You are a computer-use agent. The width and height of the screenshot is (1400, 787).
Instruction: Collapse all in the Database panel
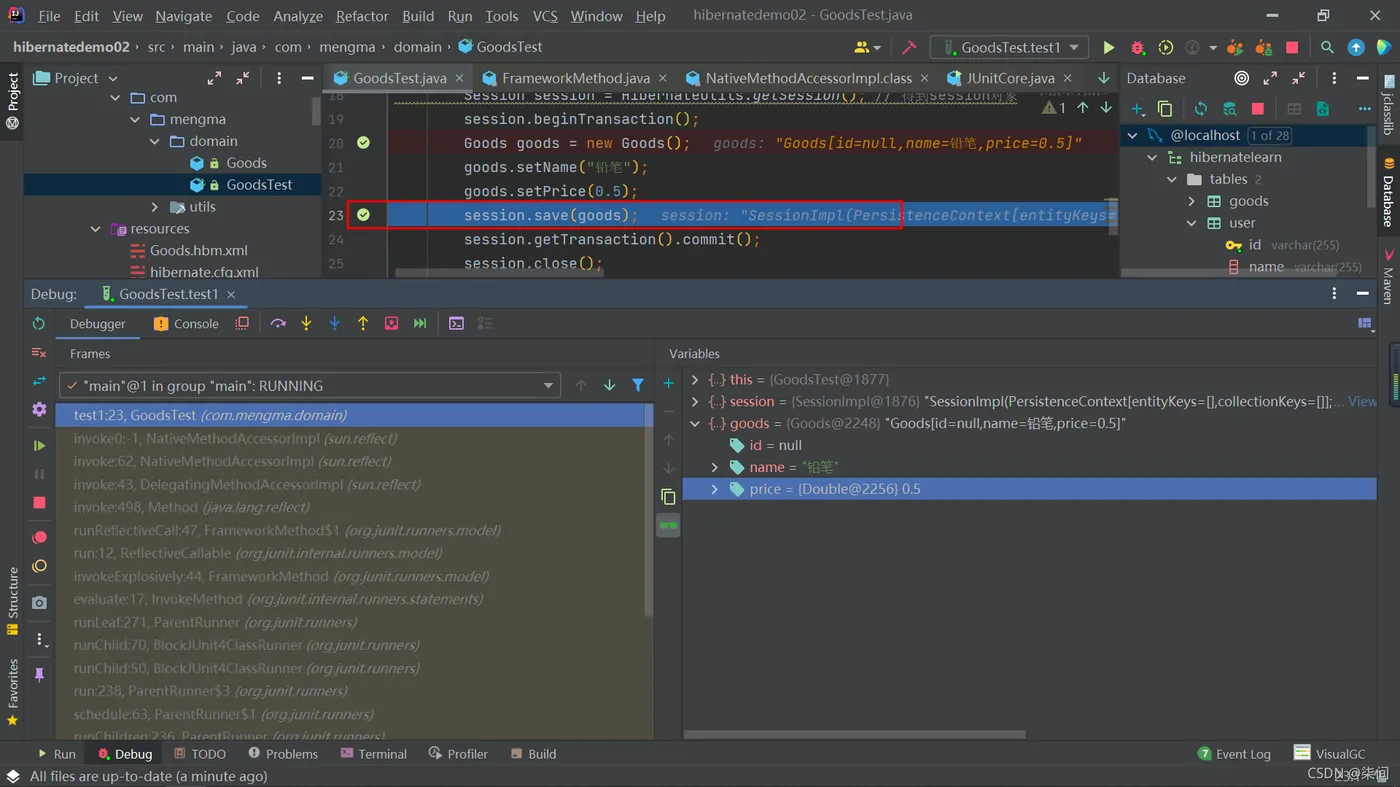(x=1298, y=78)
